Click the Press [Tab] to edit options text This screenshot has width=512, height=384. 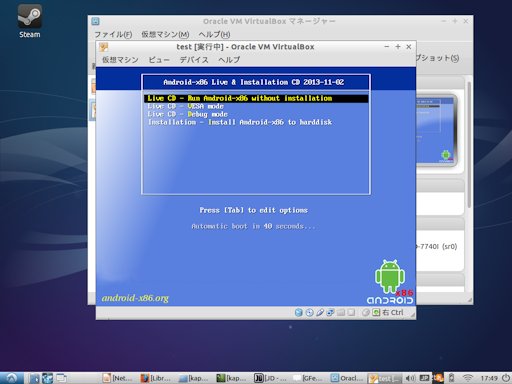coord(253,210)
